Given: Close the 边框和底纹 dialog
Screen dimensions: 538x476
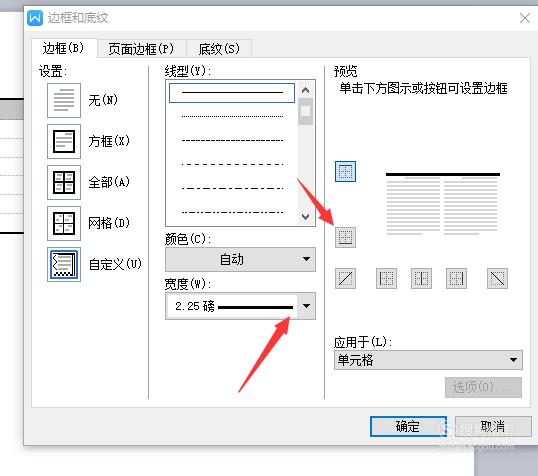Looking at the screenshot, I should click(x=525, y=18).
